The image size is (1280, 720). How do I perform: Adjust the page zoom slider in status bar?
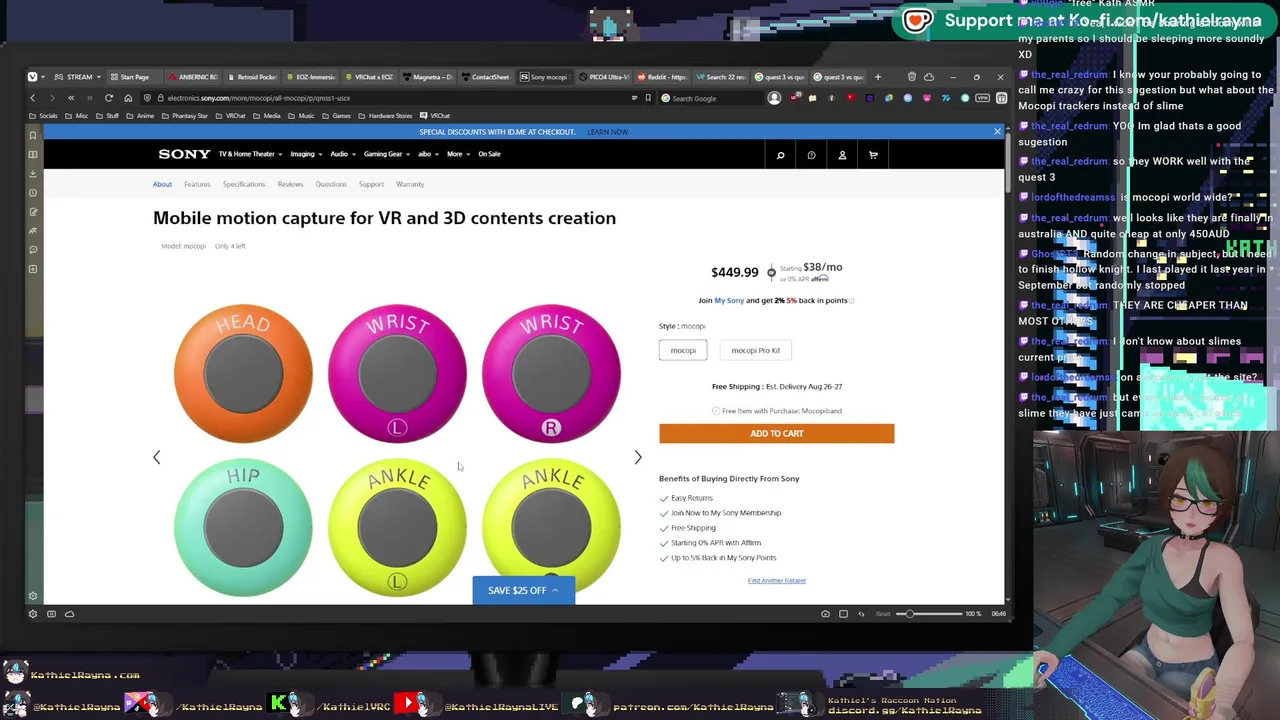click(930, 613)
